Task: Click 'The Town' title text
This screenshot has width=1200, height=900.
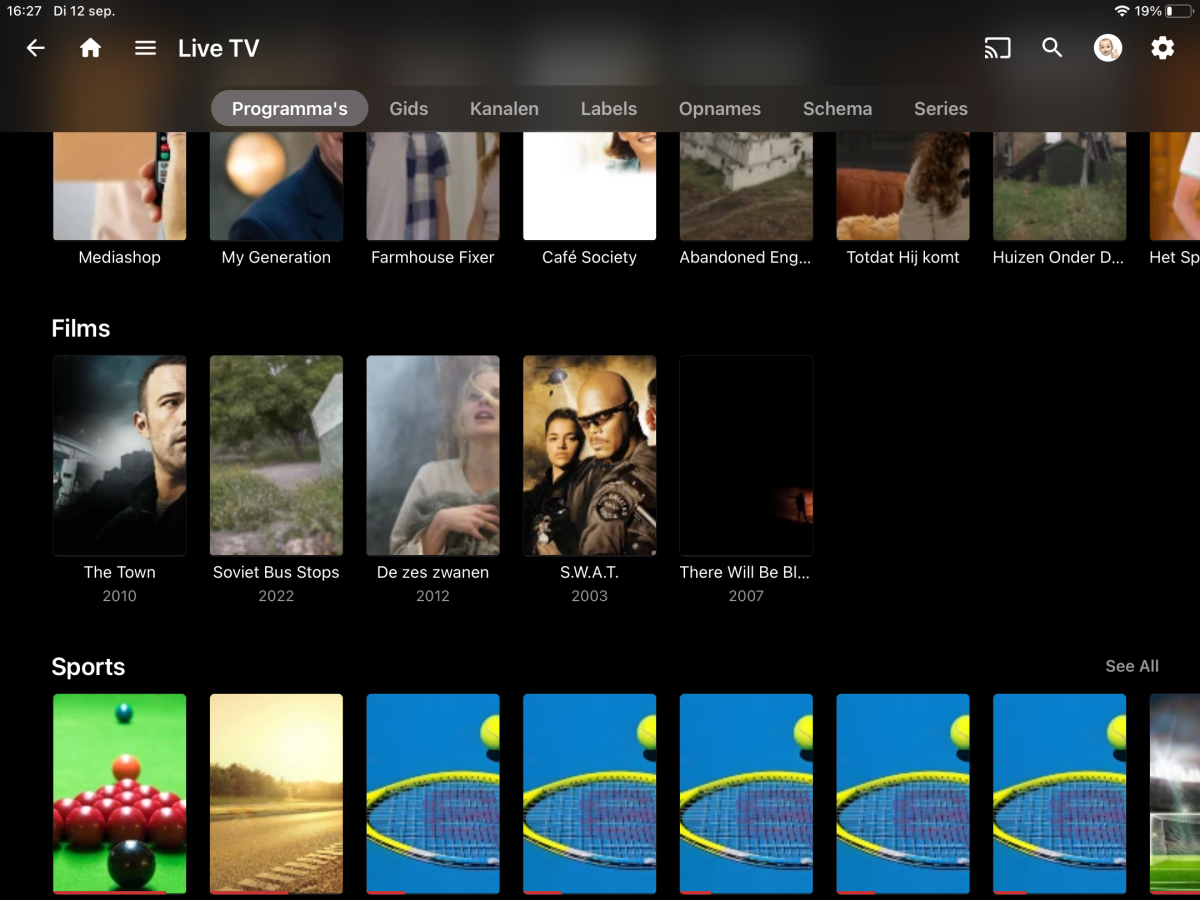Action: pos(120,572)
